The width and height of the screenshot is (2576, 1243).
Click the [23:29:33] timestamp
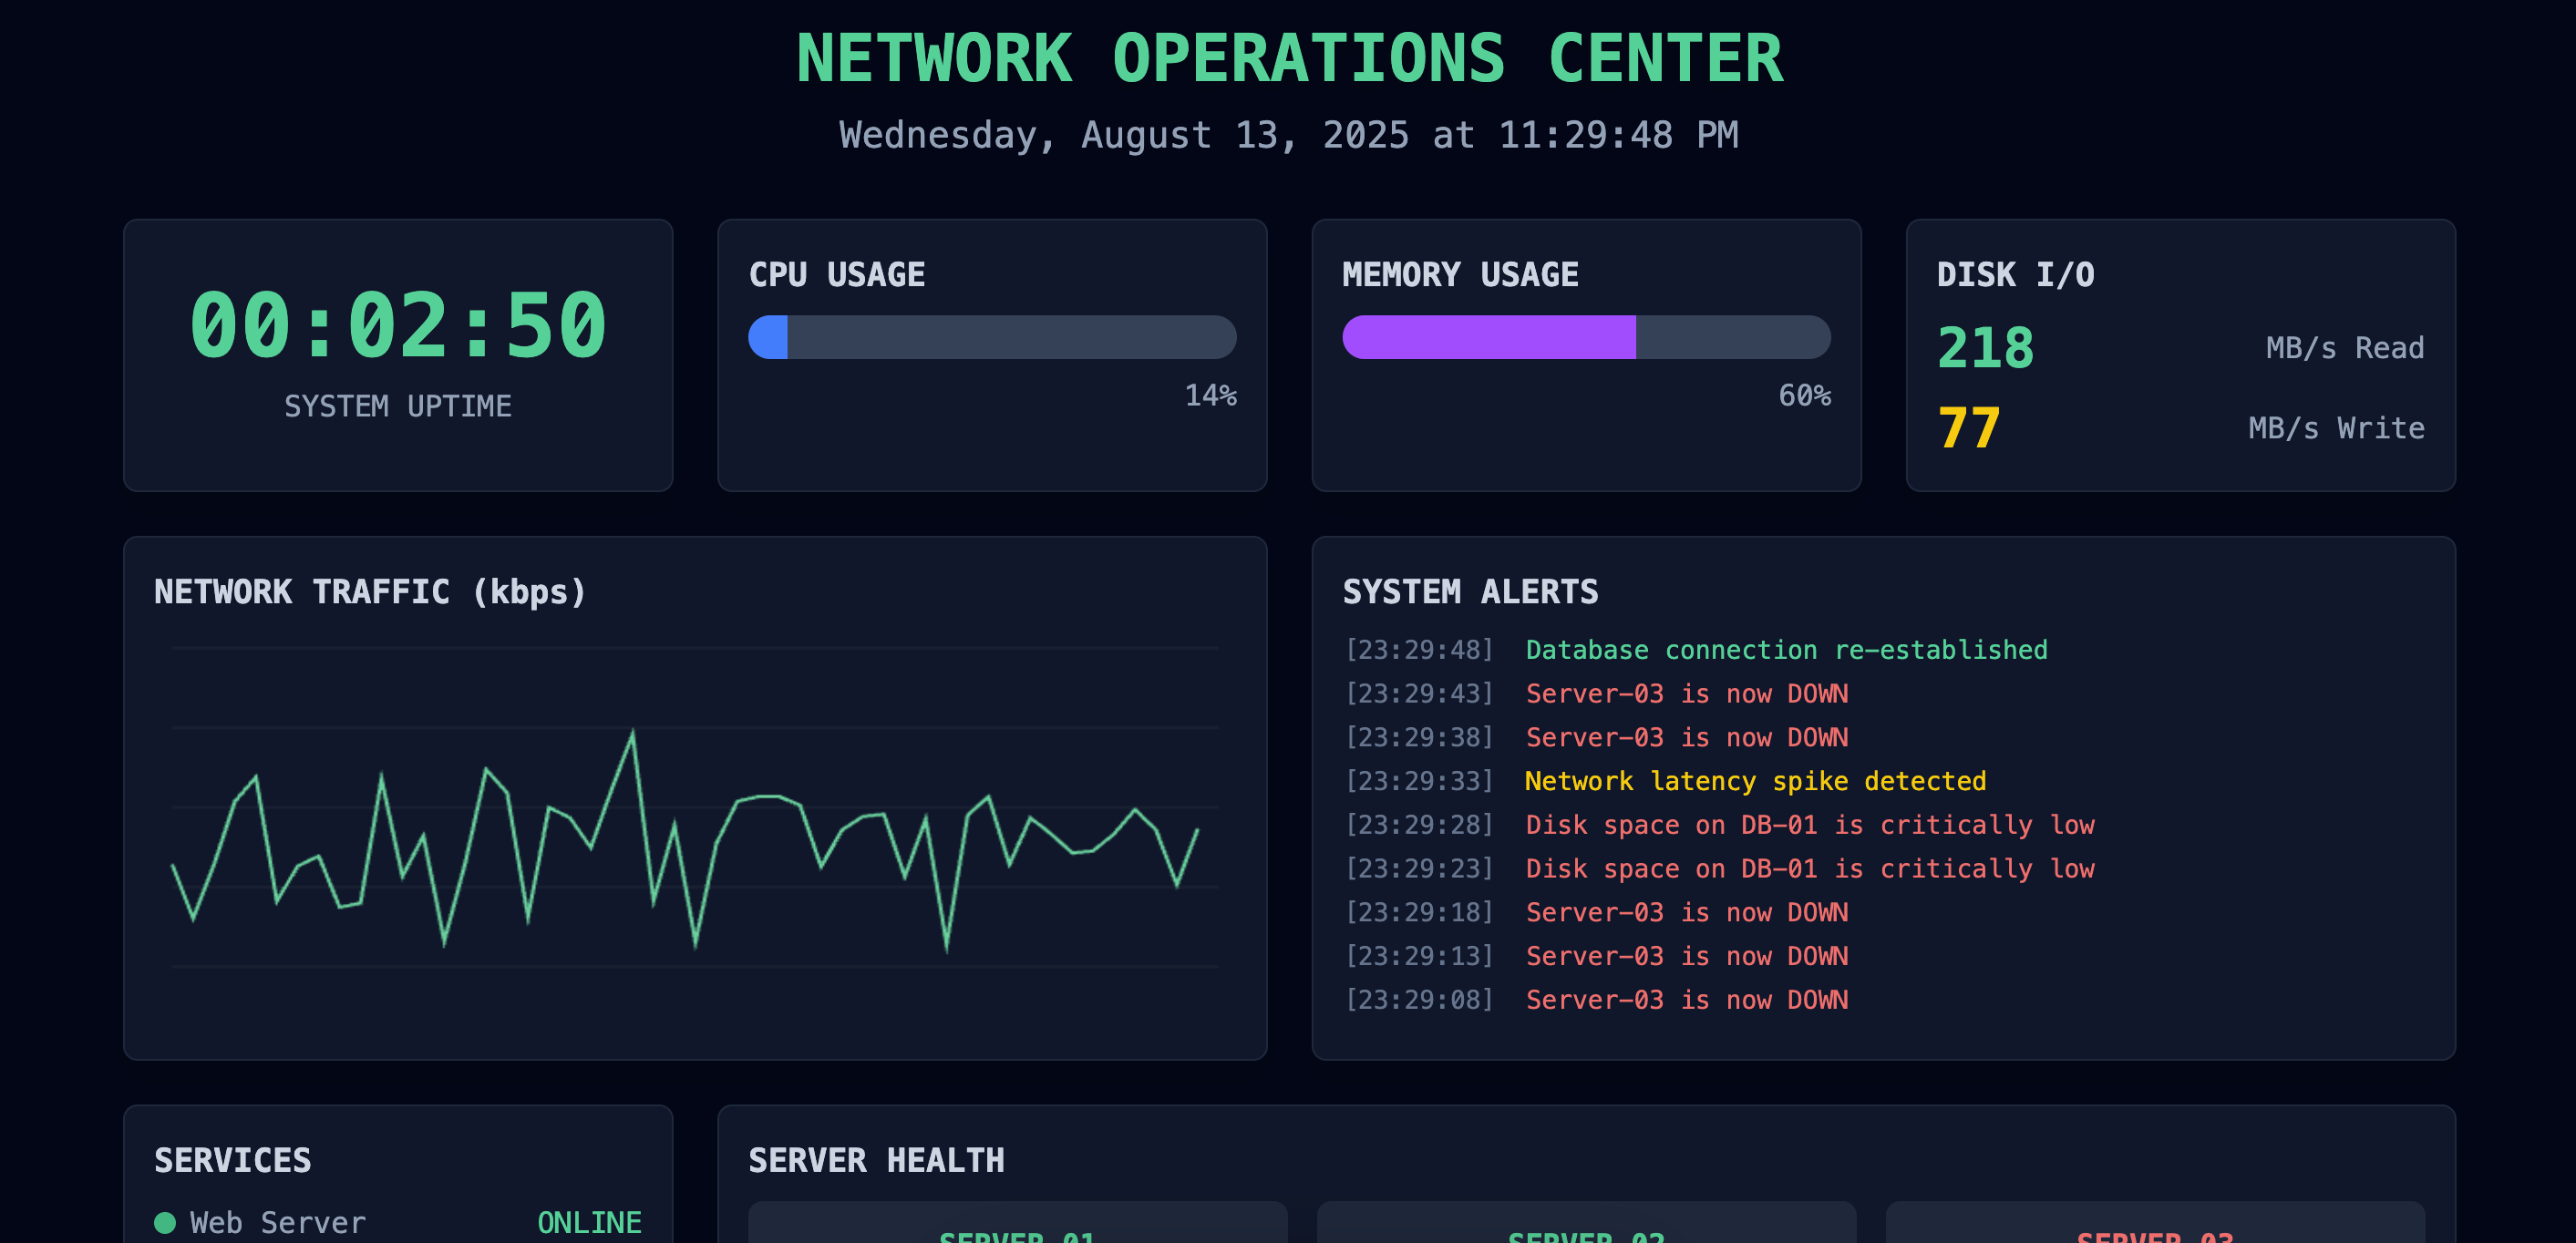click(1419, 781)
